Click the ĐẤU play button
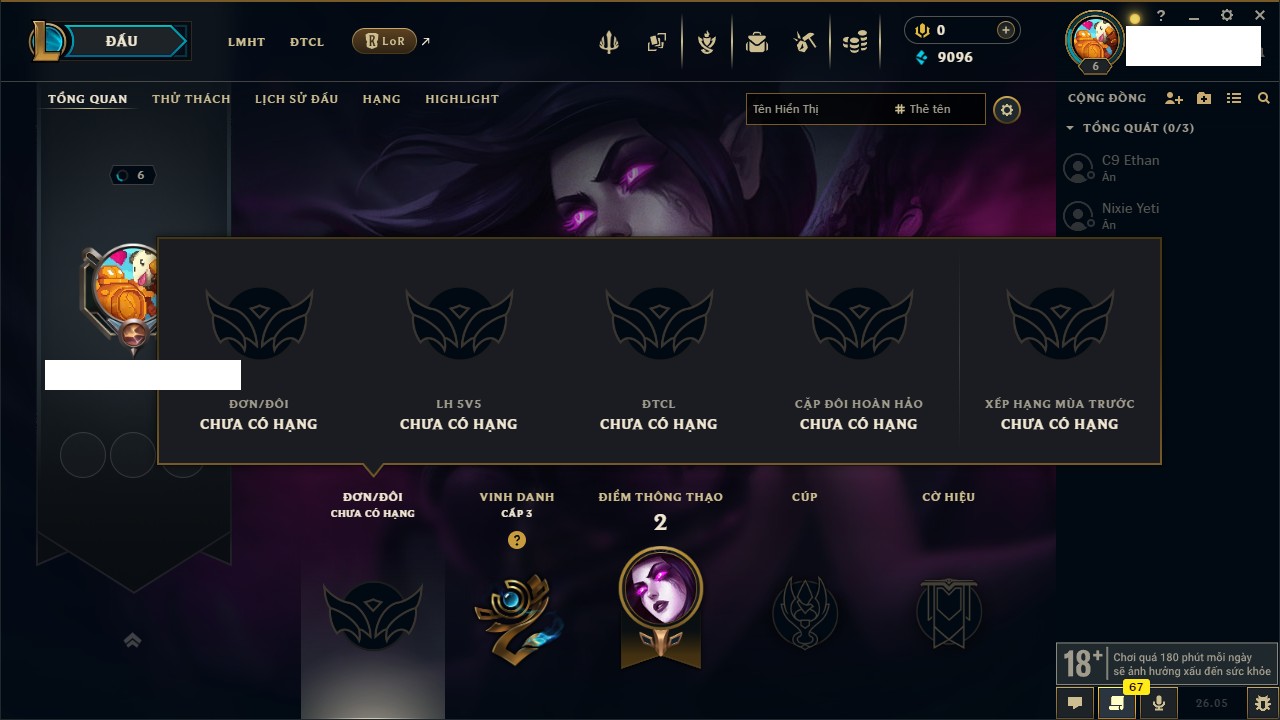The height and width of the screenshot is (720, 1280). point(122,41)
